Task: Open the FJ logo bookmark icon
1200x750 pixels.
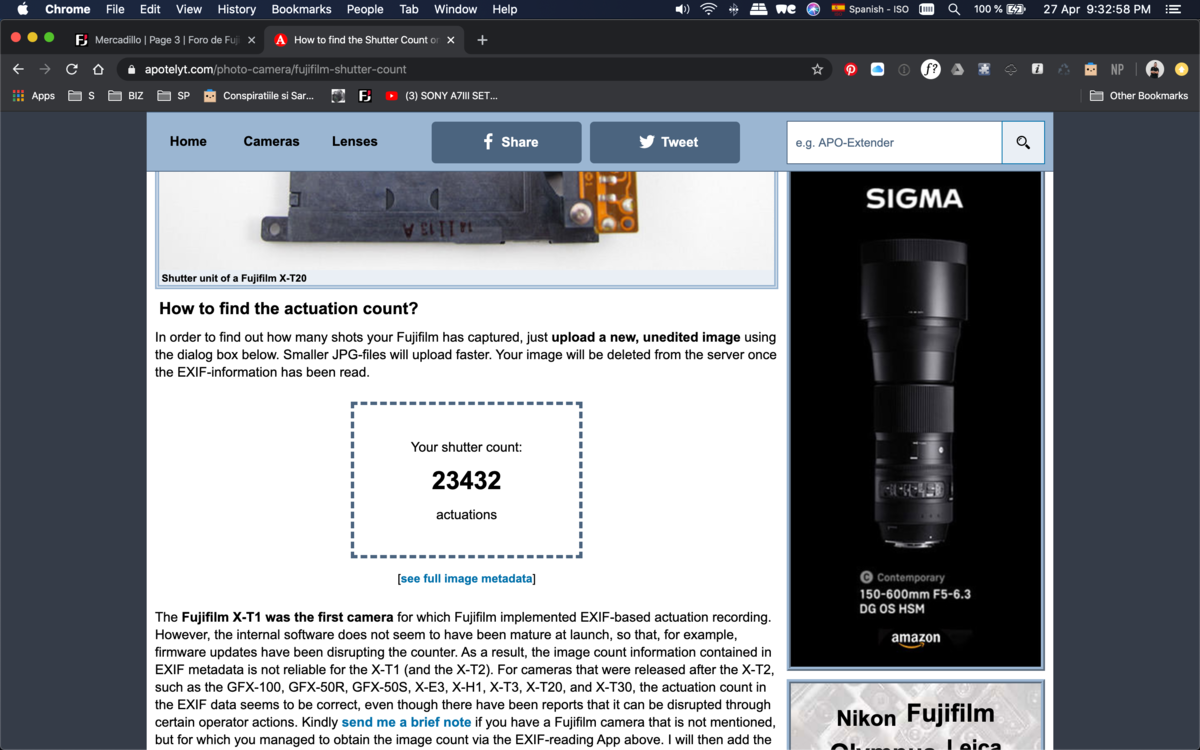Action: [x=365, y=96]
